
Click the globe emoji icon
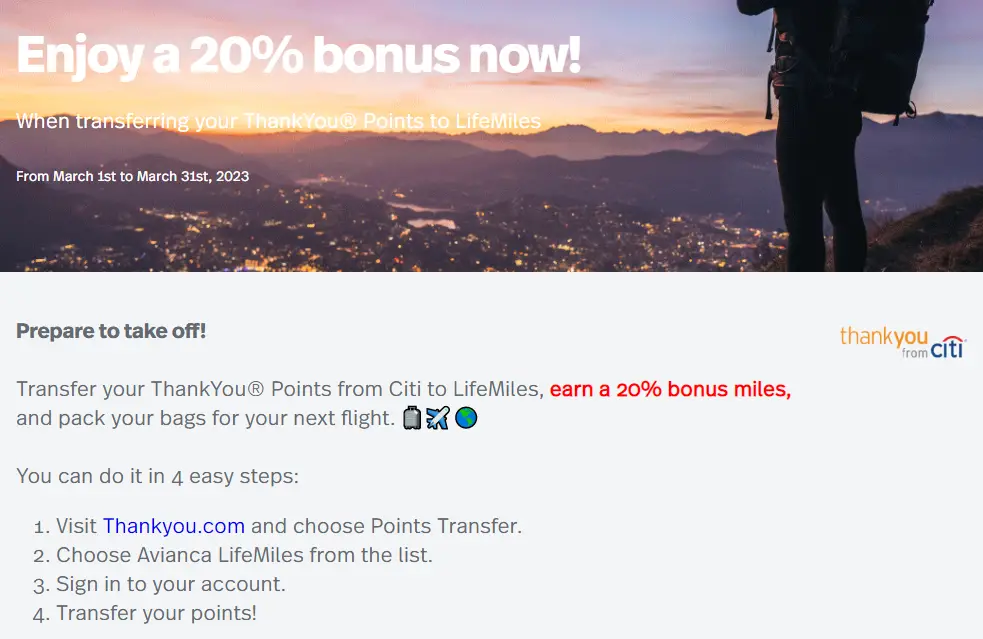466,418
